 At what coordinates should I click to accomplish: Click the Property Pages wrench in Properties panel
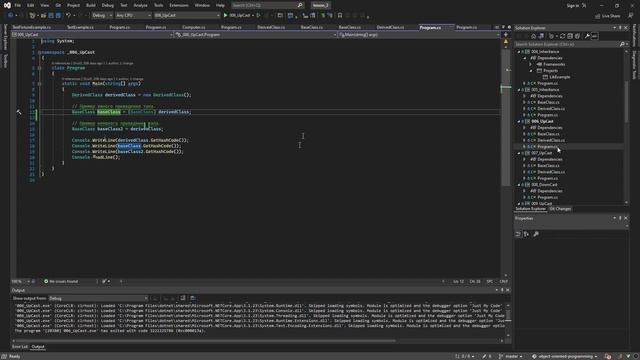pos(536,234)
